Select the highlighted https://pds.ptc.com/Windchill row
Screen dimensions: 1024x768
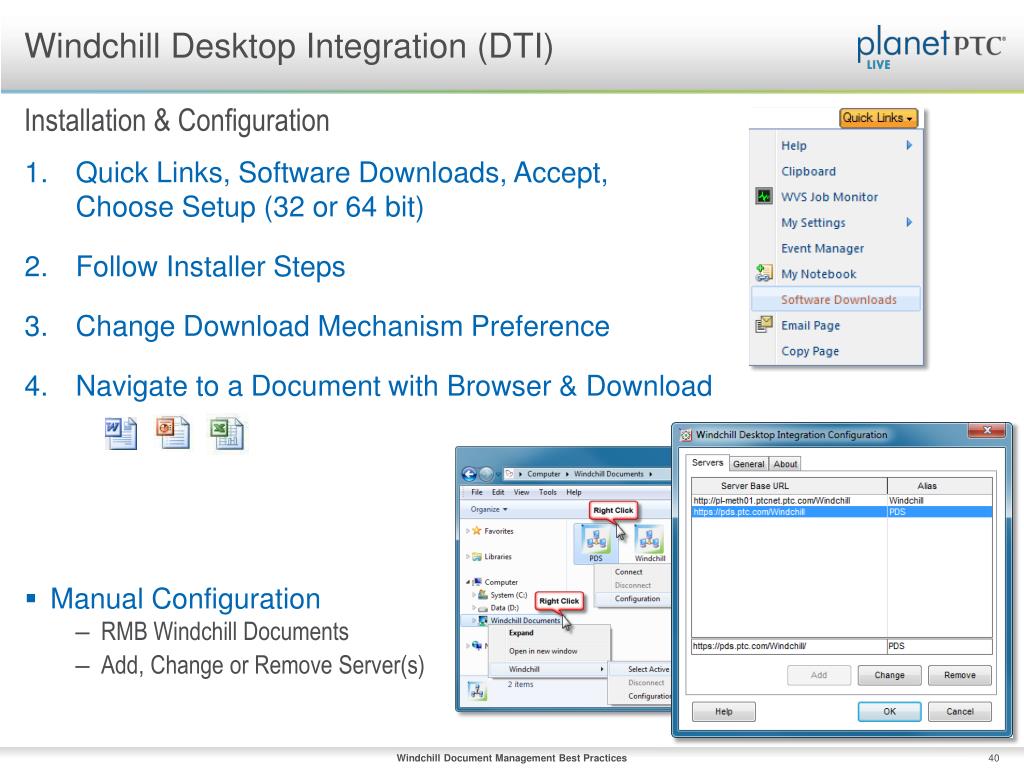pos(842,512)
